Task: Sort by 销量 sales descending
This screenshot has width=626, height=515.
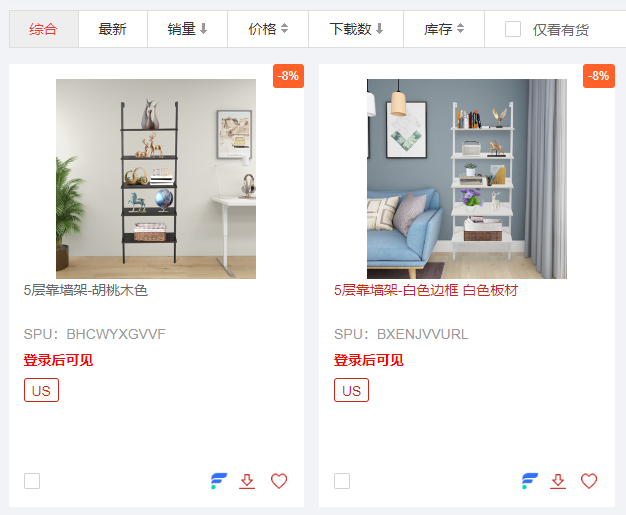Action: (187, 29)
